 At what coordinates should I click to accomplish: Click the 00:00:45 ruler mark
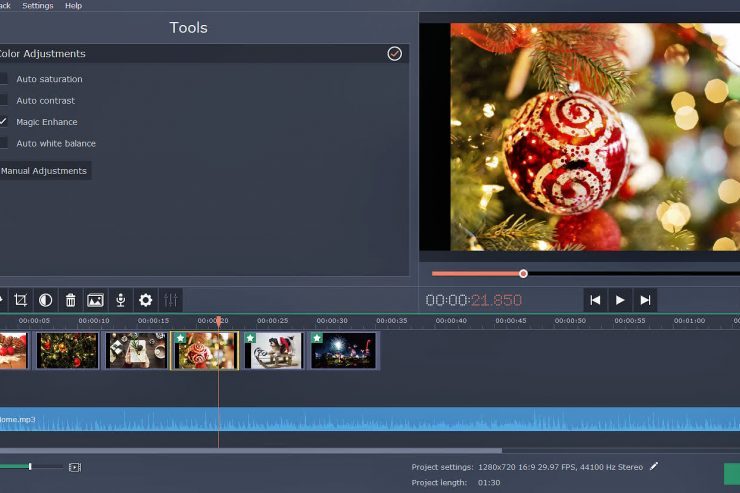(511, 320)
